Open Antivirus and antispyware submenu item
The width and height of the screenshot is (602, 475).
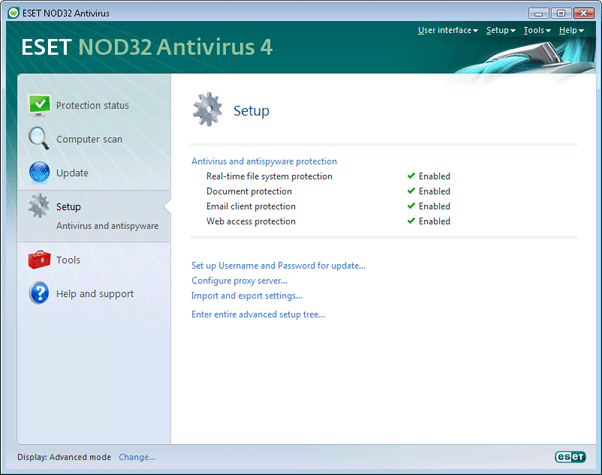click(x=107, y=226)
